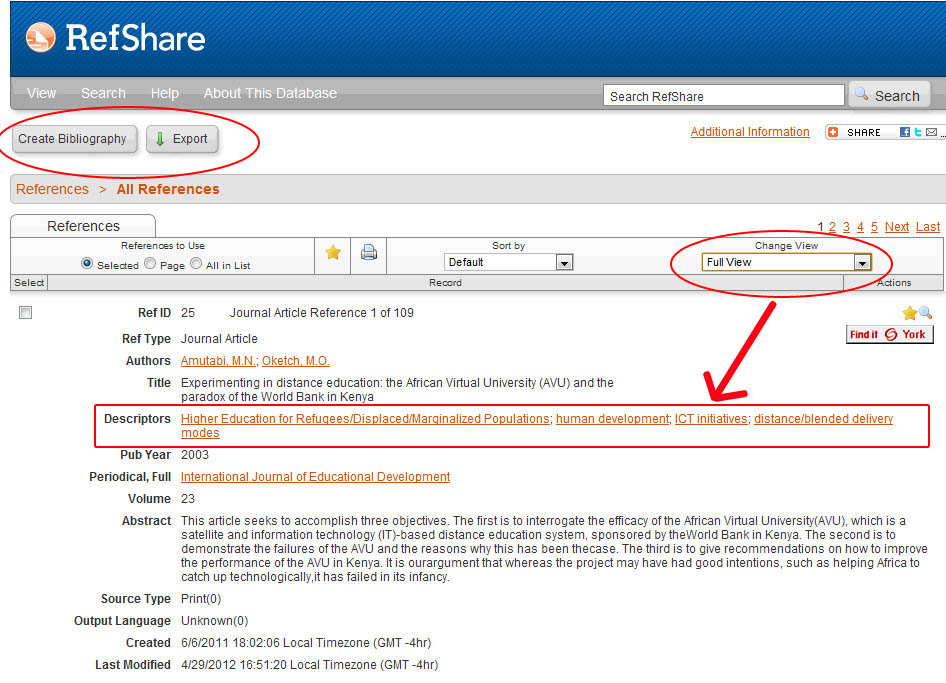
Task: Click the Facebook share icon
Action: coord(904,132)
